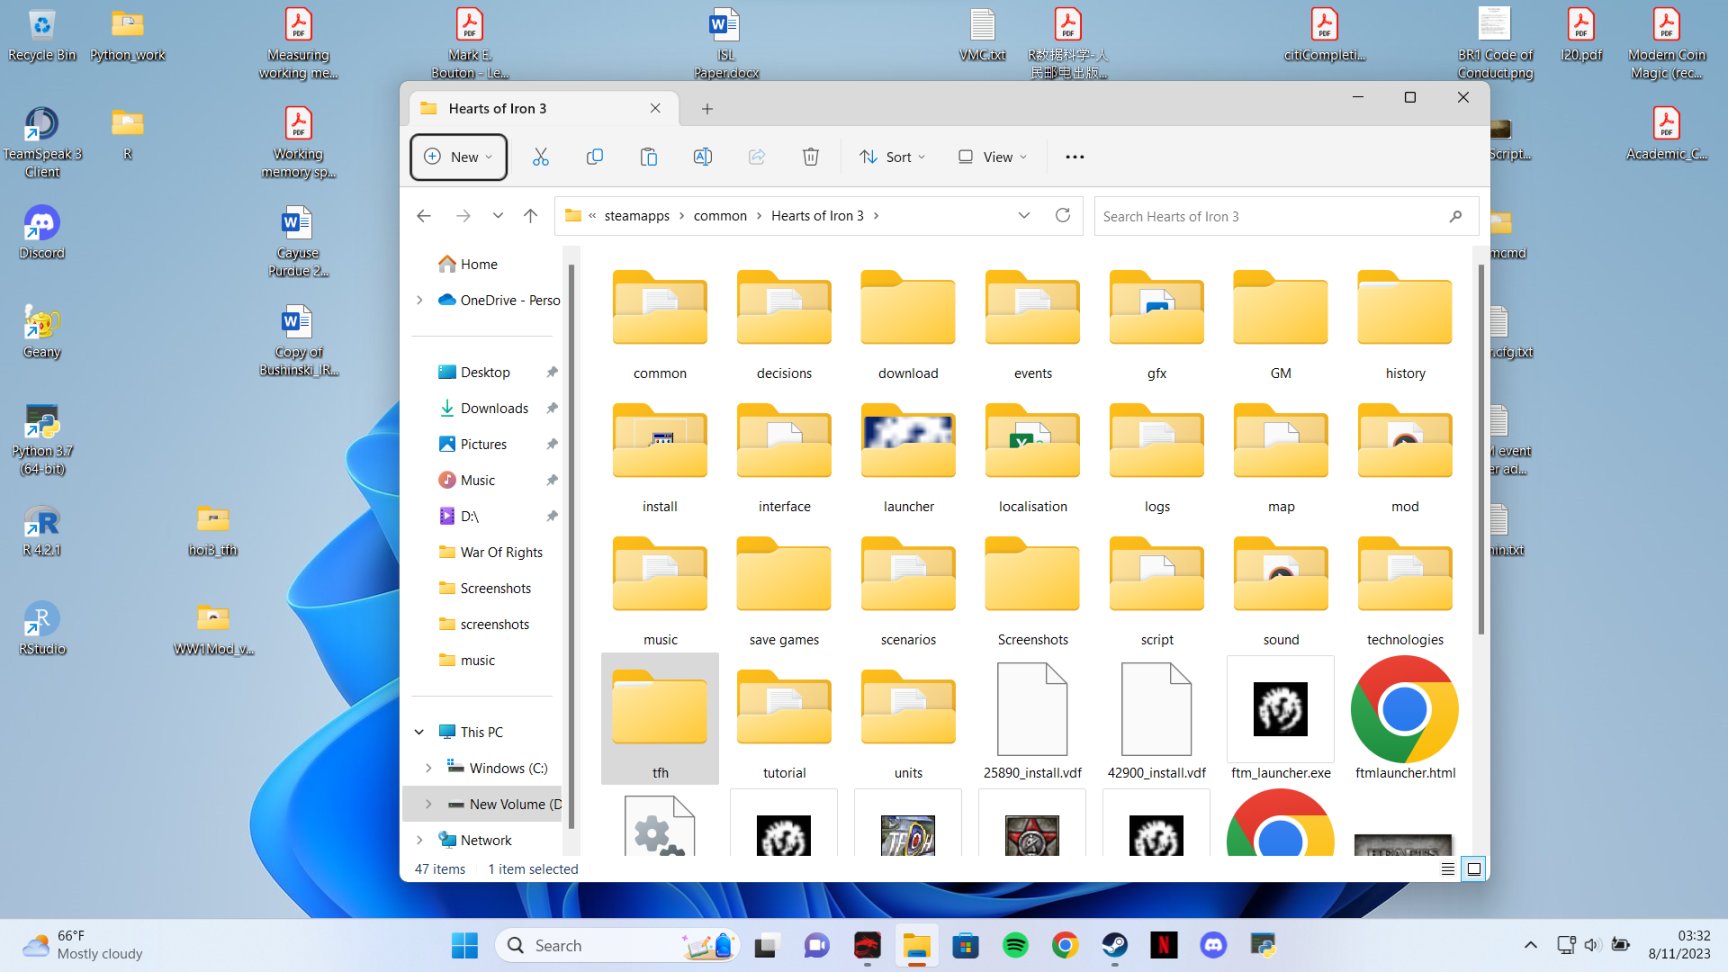Add a new Explorer tab
1728x972 pixels.
coord(707,108)
